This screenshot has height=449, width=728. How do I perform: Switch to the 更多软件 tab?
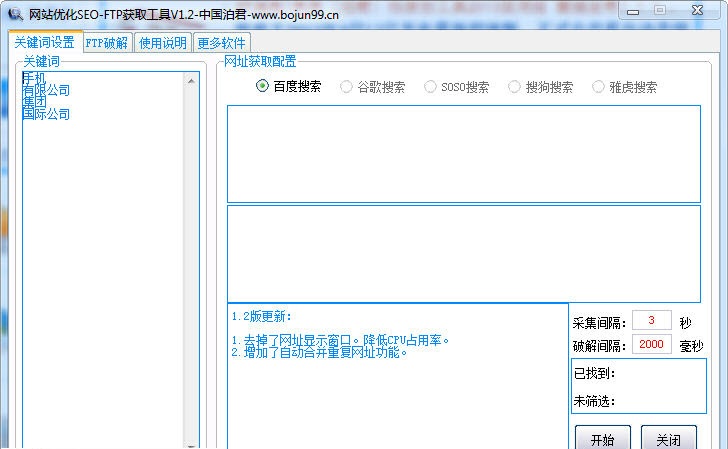221,43
